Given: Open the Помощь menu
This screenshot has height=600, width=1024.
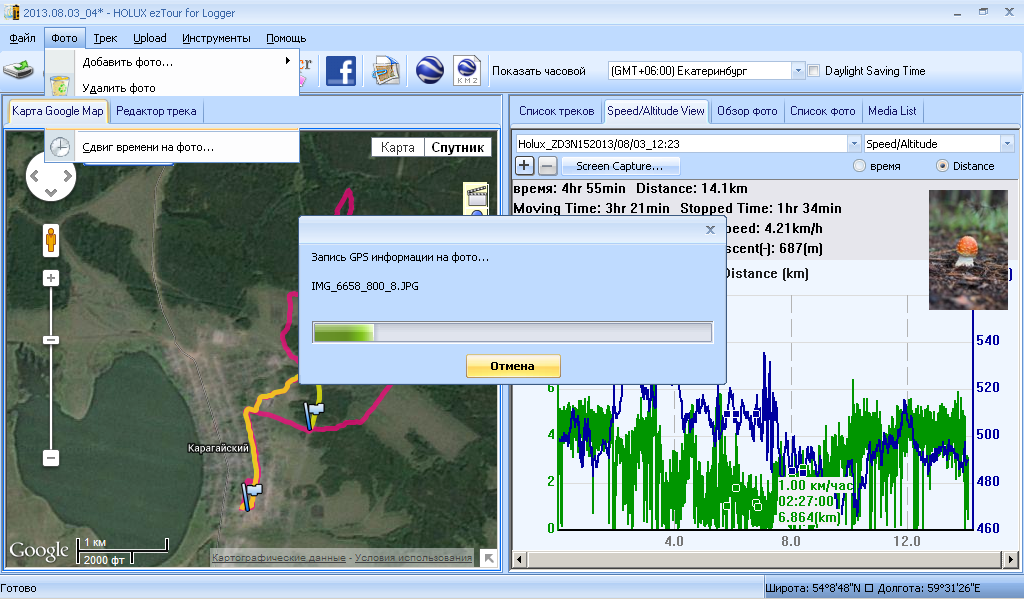Looking at the screenshot, I should click(286, 38).
